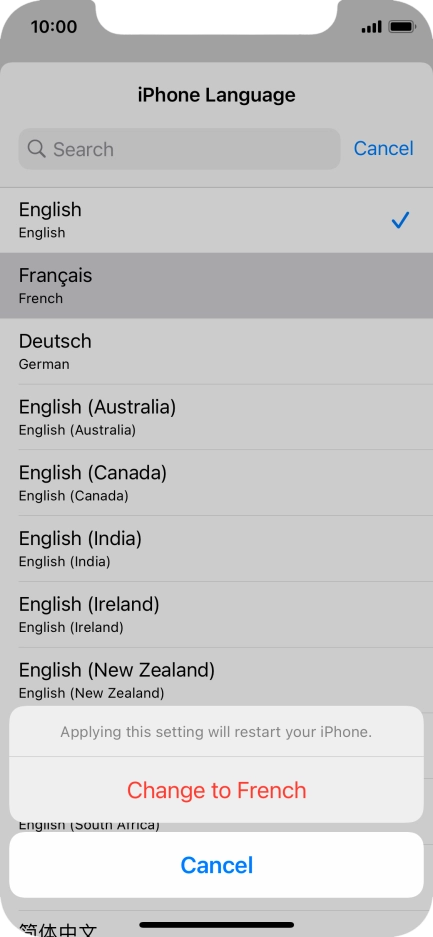Pick English (Ireland) from the list
This screenshot has width=433, height=937.
coord(216,614)
